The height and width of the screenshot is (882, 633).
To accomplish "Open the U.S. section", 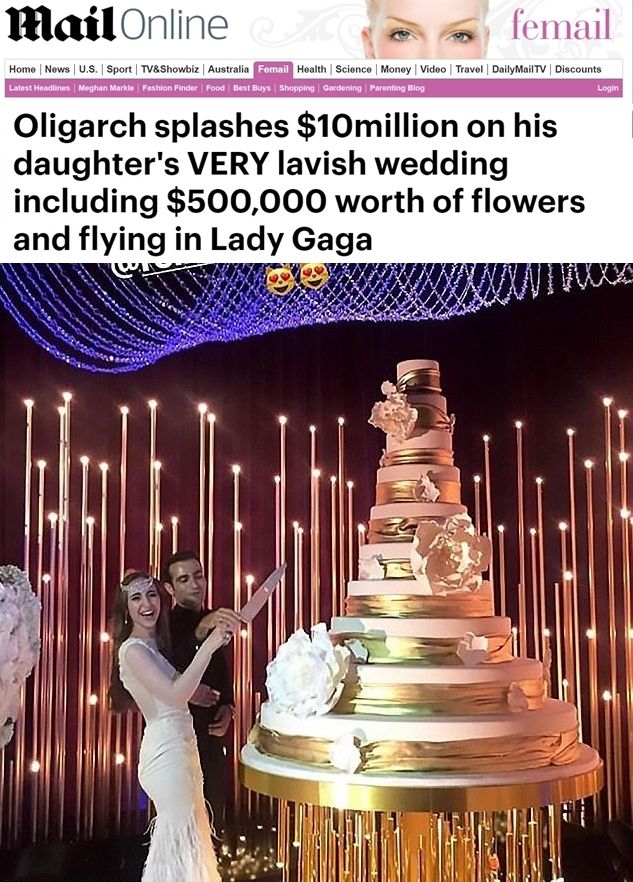I will pyautogui.click(x=87, y=69).
